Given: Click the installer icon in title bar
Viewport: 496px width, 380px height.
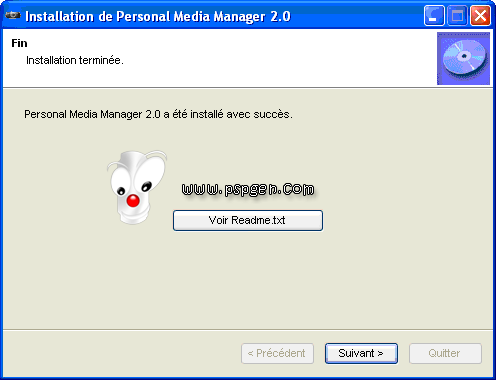Looking at the screenshot, I should tap(13, 16).
